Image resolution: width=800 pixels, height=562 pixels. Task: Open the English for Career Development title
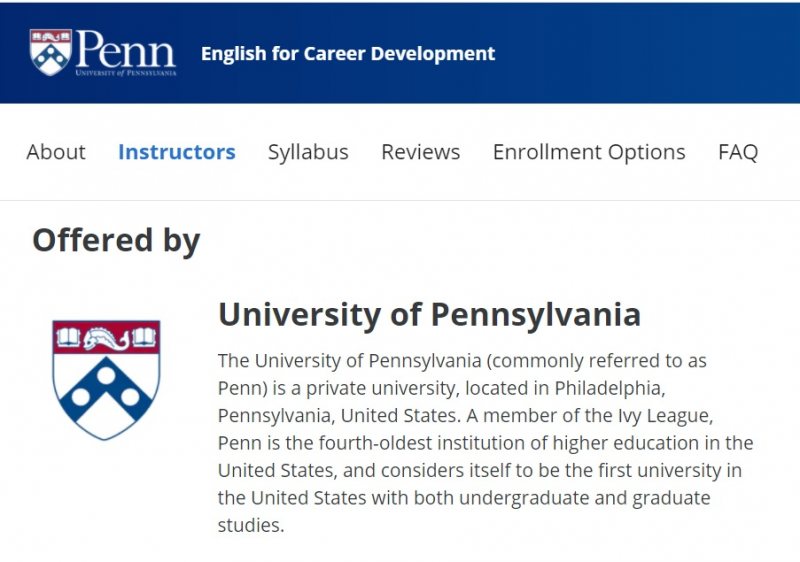(x=347, y=53)
